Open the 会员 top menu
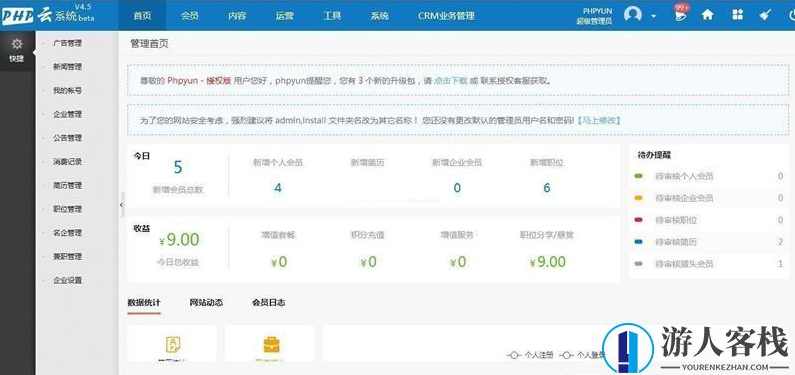This screenshot has height=375, width=795. (x=190, y=16)
